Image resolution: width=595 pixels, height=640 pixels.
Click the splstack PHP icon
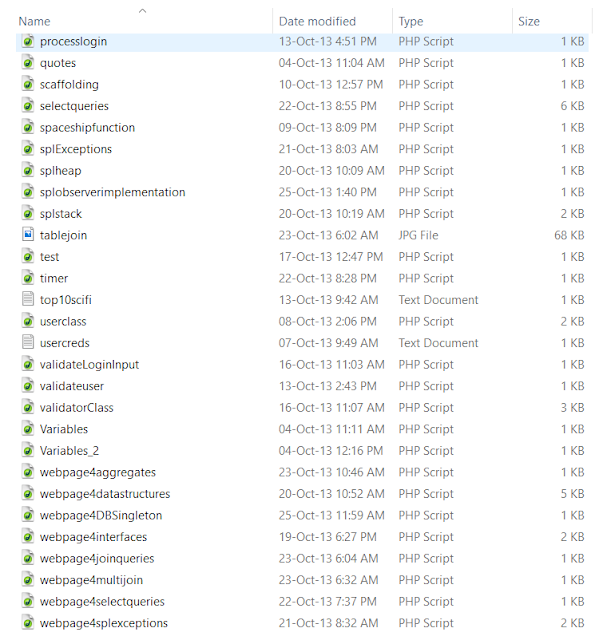point(28,214)
